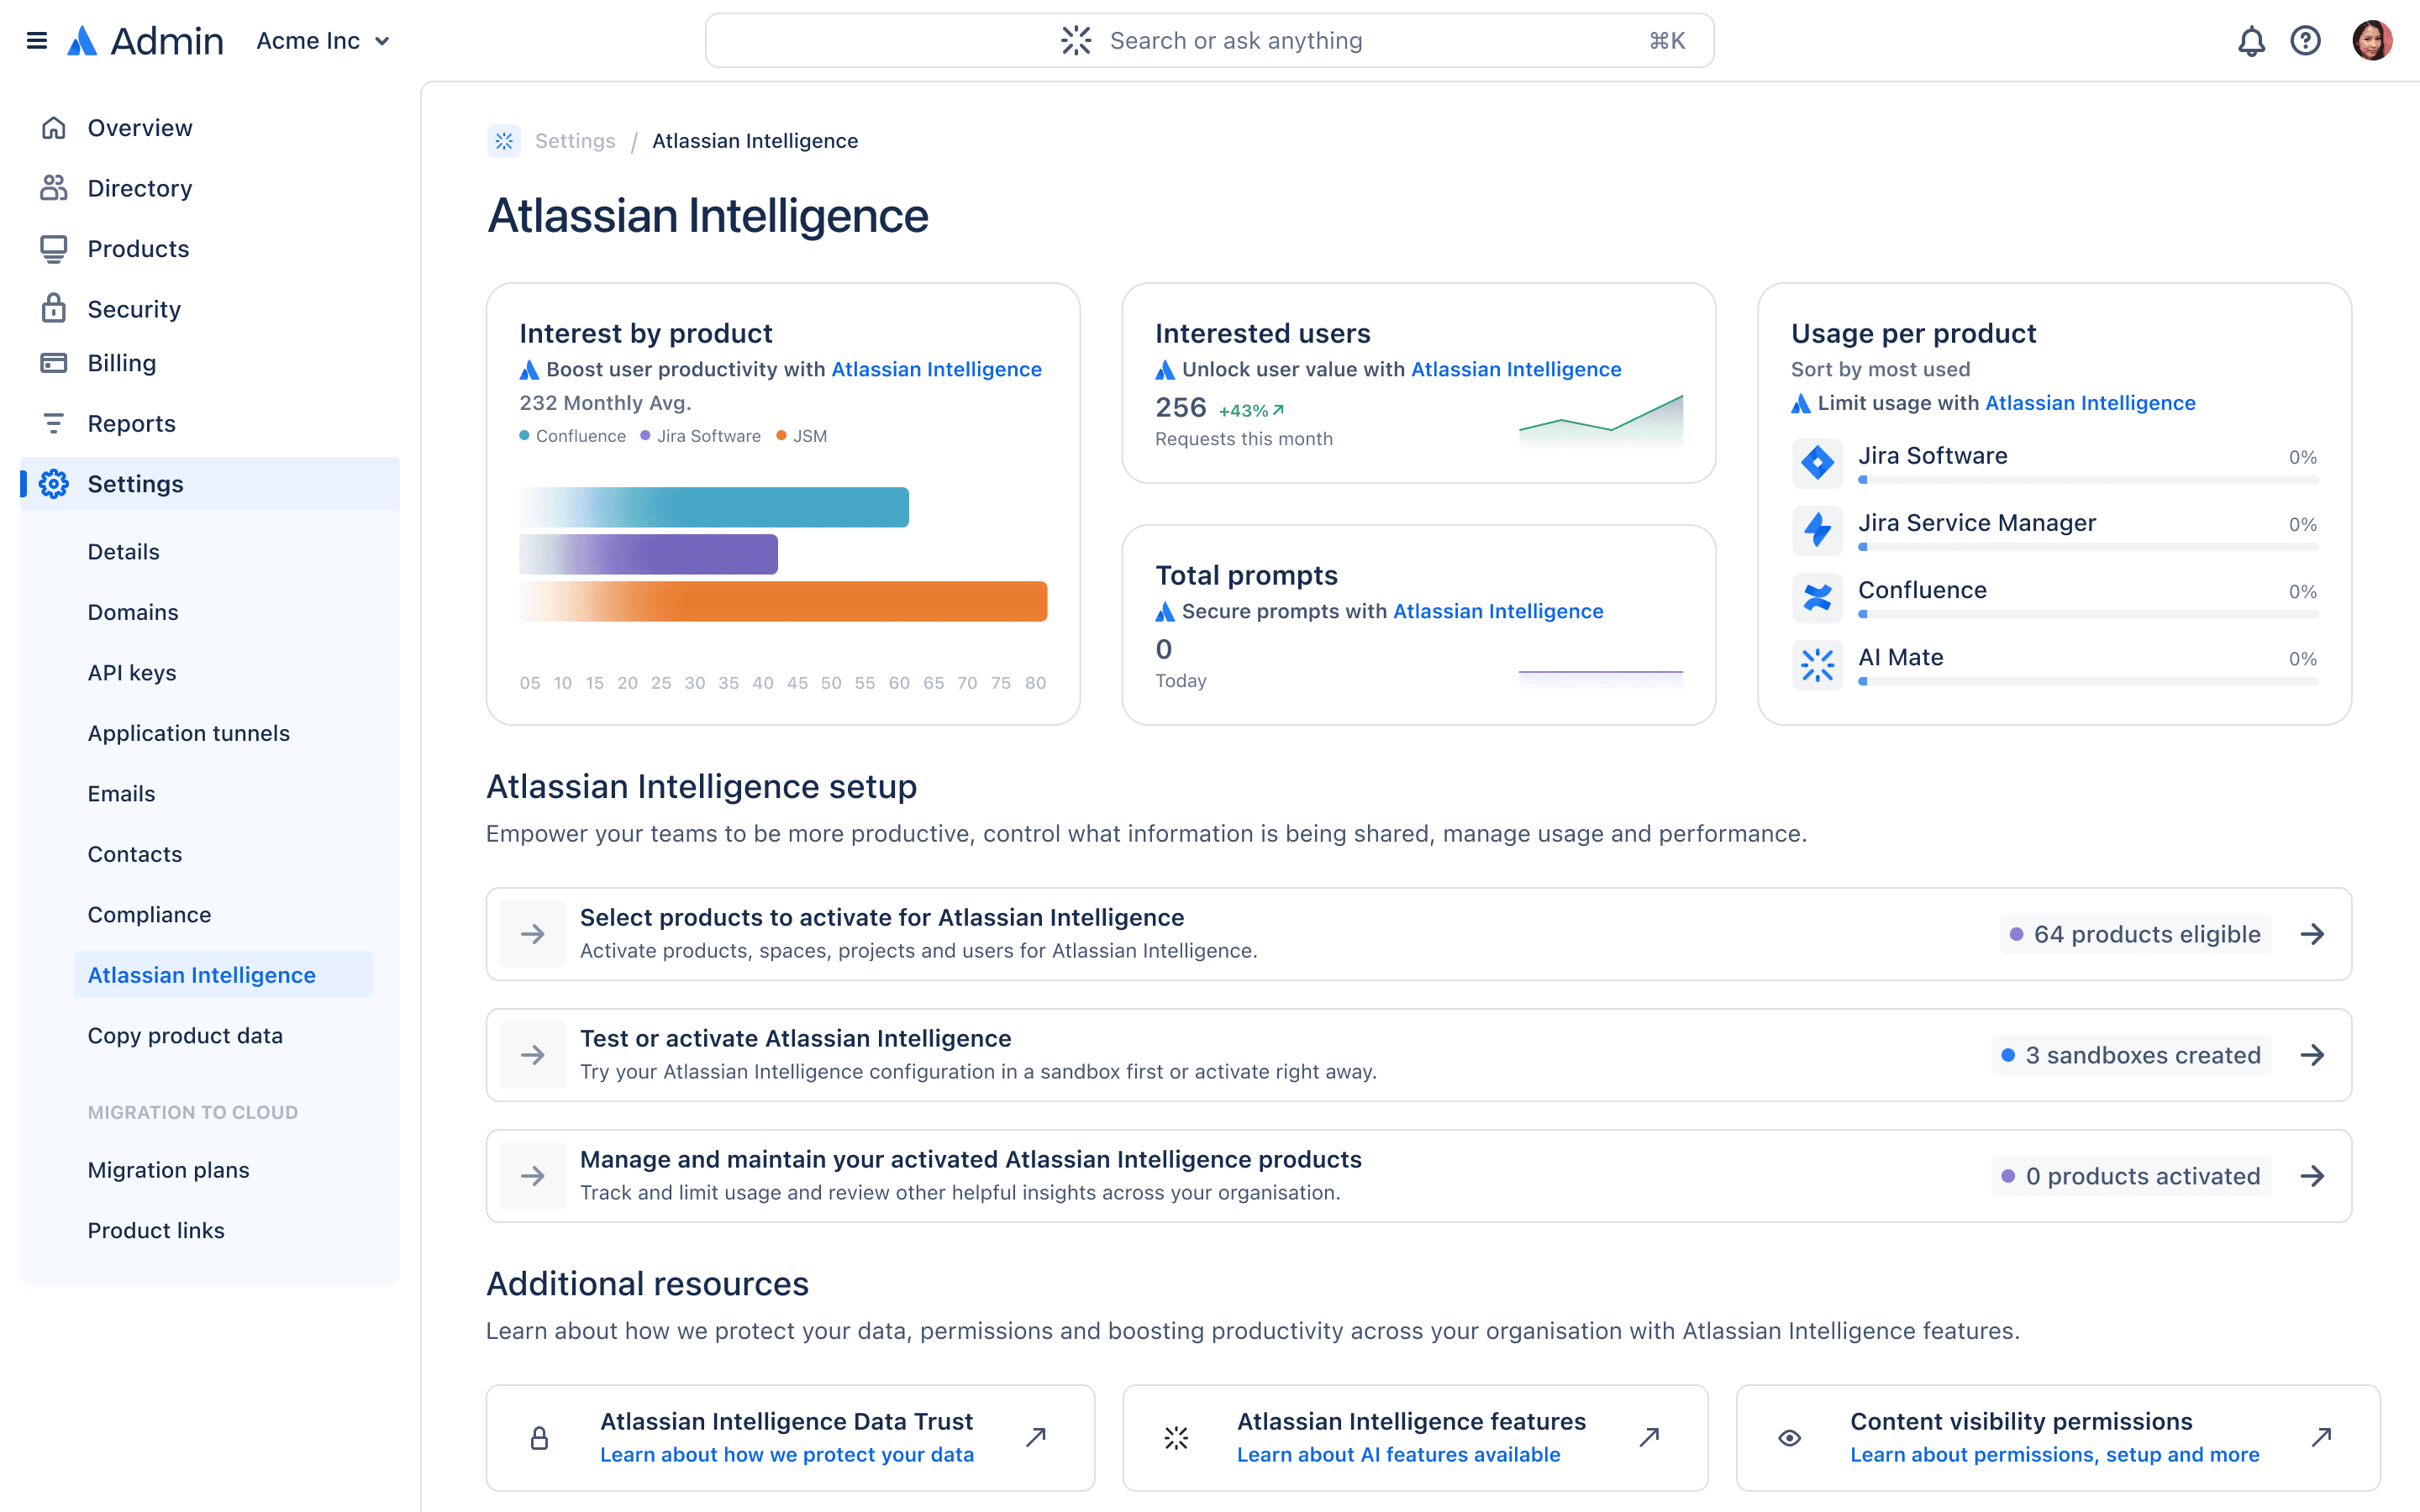The image size is (2420, 1512).
Task: Collapse the Settings sidebar section
Action: [x=210, y=484]
